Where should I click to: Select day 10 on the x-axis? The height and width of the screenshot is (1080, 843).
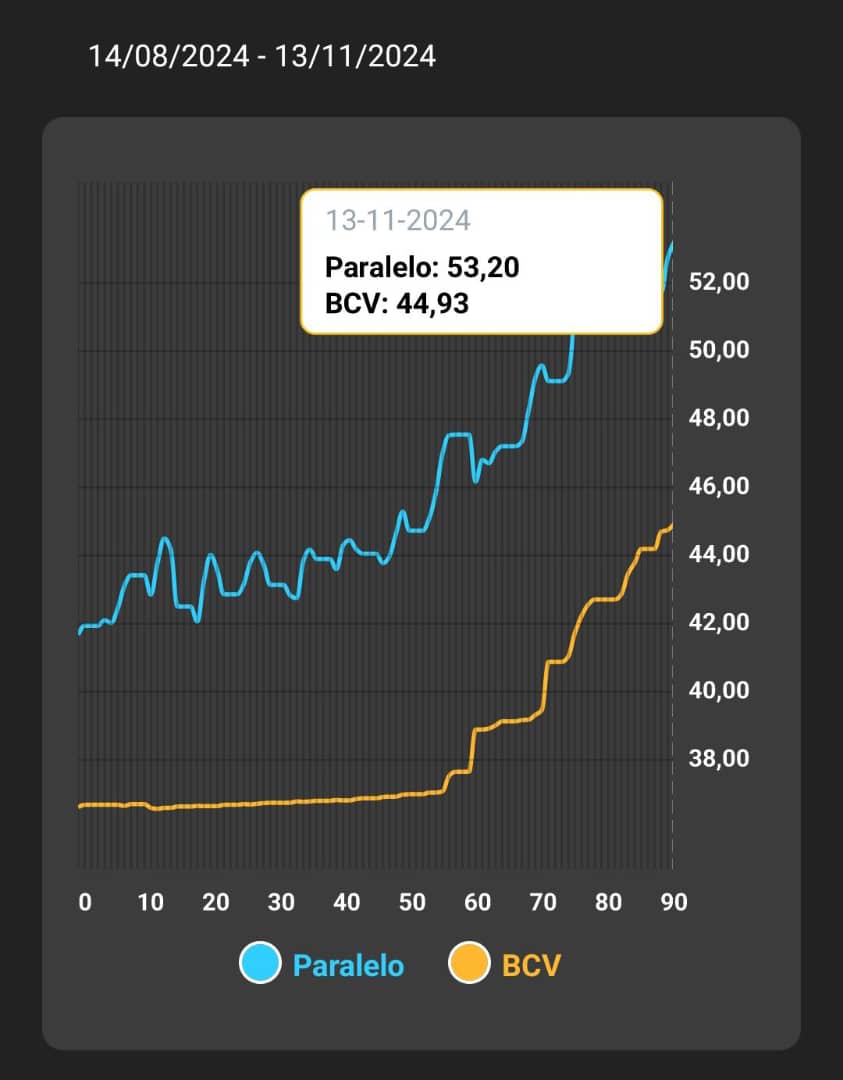[150, 902]
